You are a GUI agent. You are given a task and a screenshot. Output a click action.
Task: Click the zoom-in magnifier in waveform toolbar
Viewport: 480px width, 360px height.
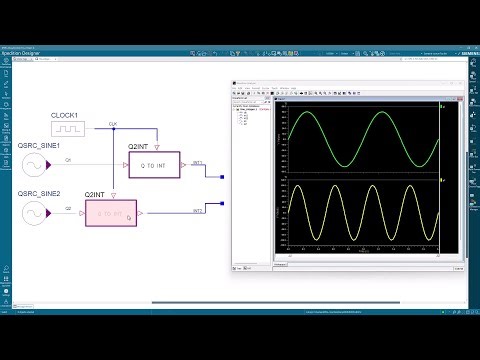pyautogui.click(x=316, y=93)
